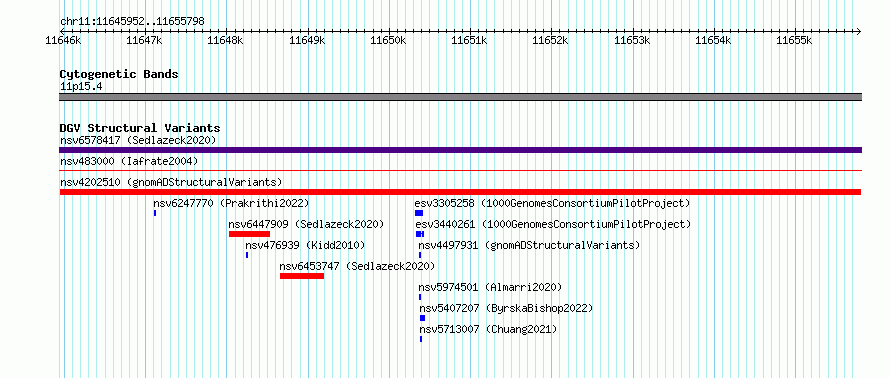Click the nsv4202510 (gnomADStructuralVariants) label
Screen dimensions: 890x378
pos(171,182)
